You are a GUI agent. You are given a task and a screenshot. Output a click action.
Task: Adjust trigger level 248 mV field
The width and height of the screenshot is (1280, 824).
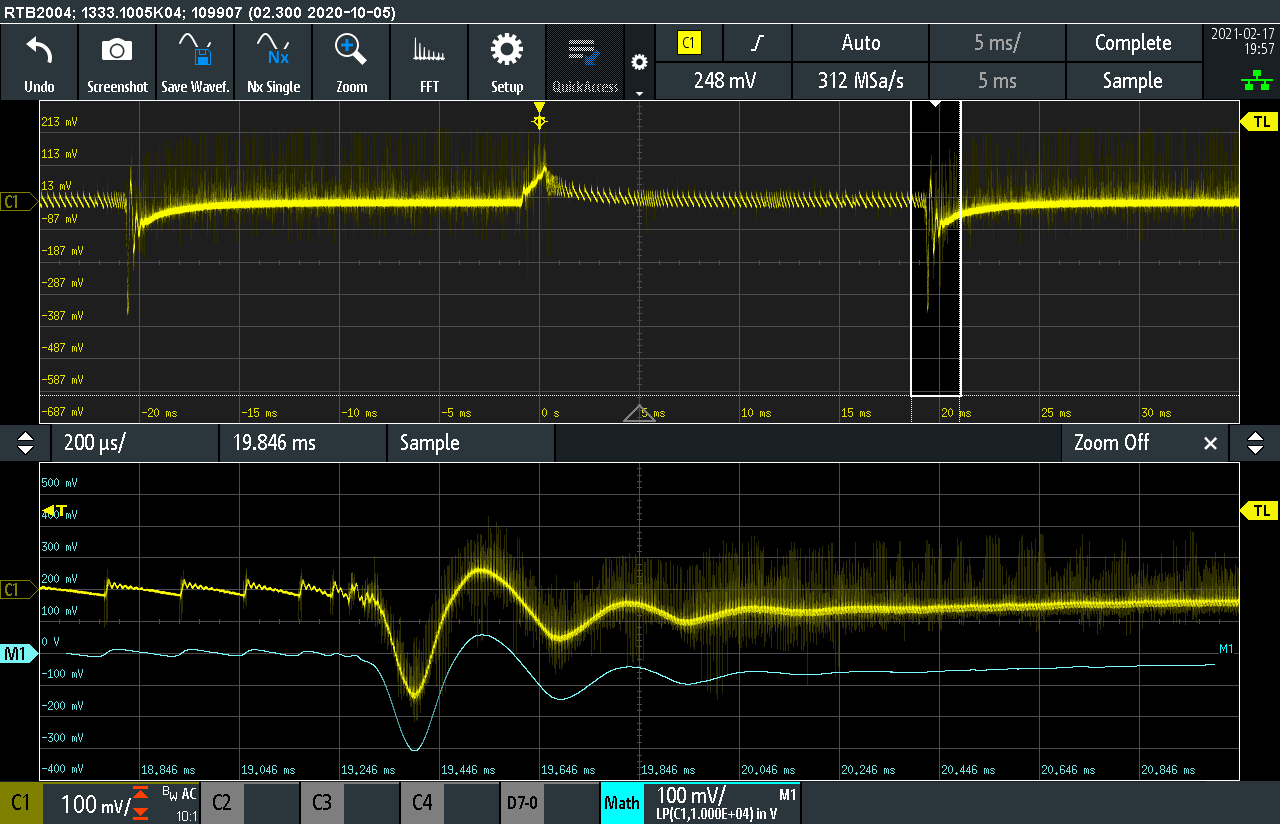click(x=724, y=81)
